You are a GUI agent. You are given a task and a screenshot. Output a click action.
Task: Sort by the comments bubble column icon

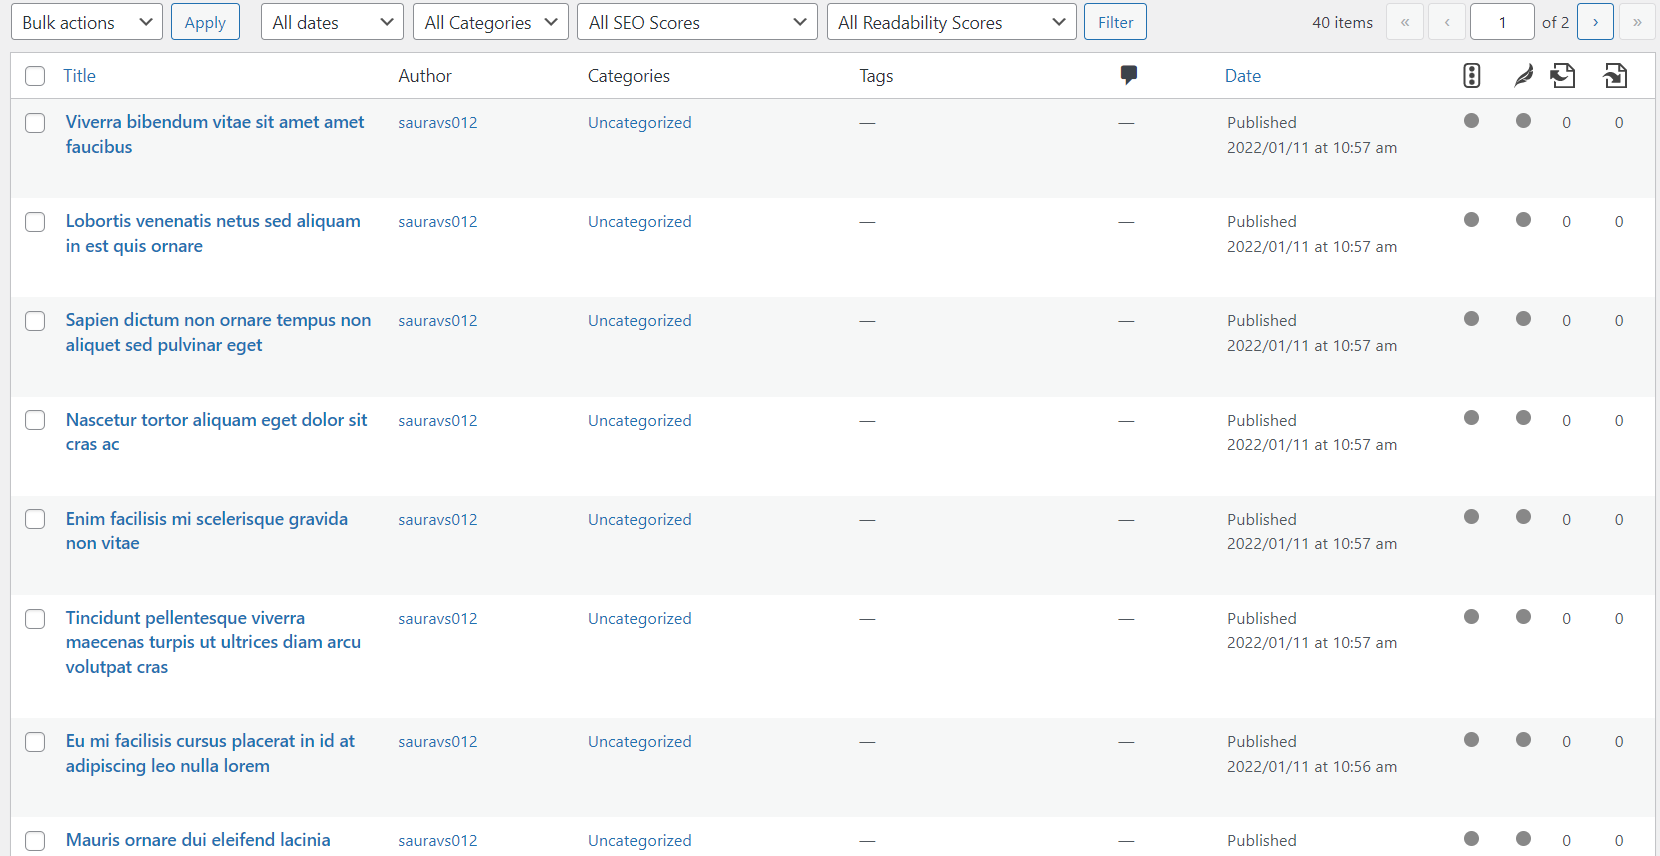(x=1129, y=75)
